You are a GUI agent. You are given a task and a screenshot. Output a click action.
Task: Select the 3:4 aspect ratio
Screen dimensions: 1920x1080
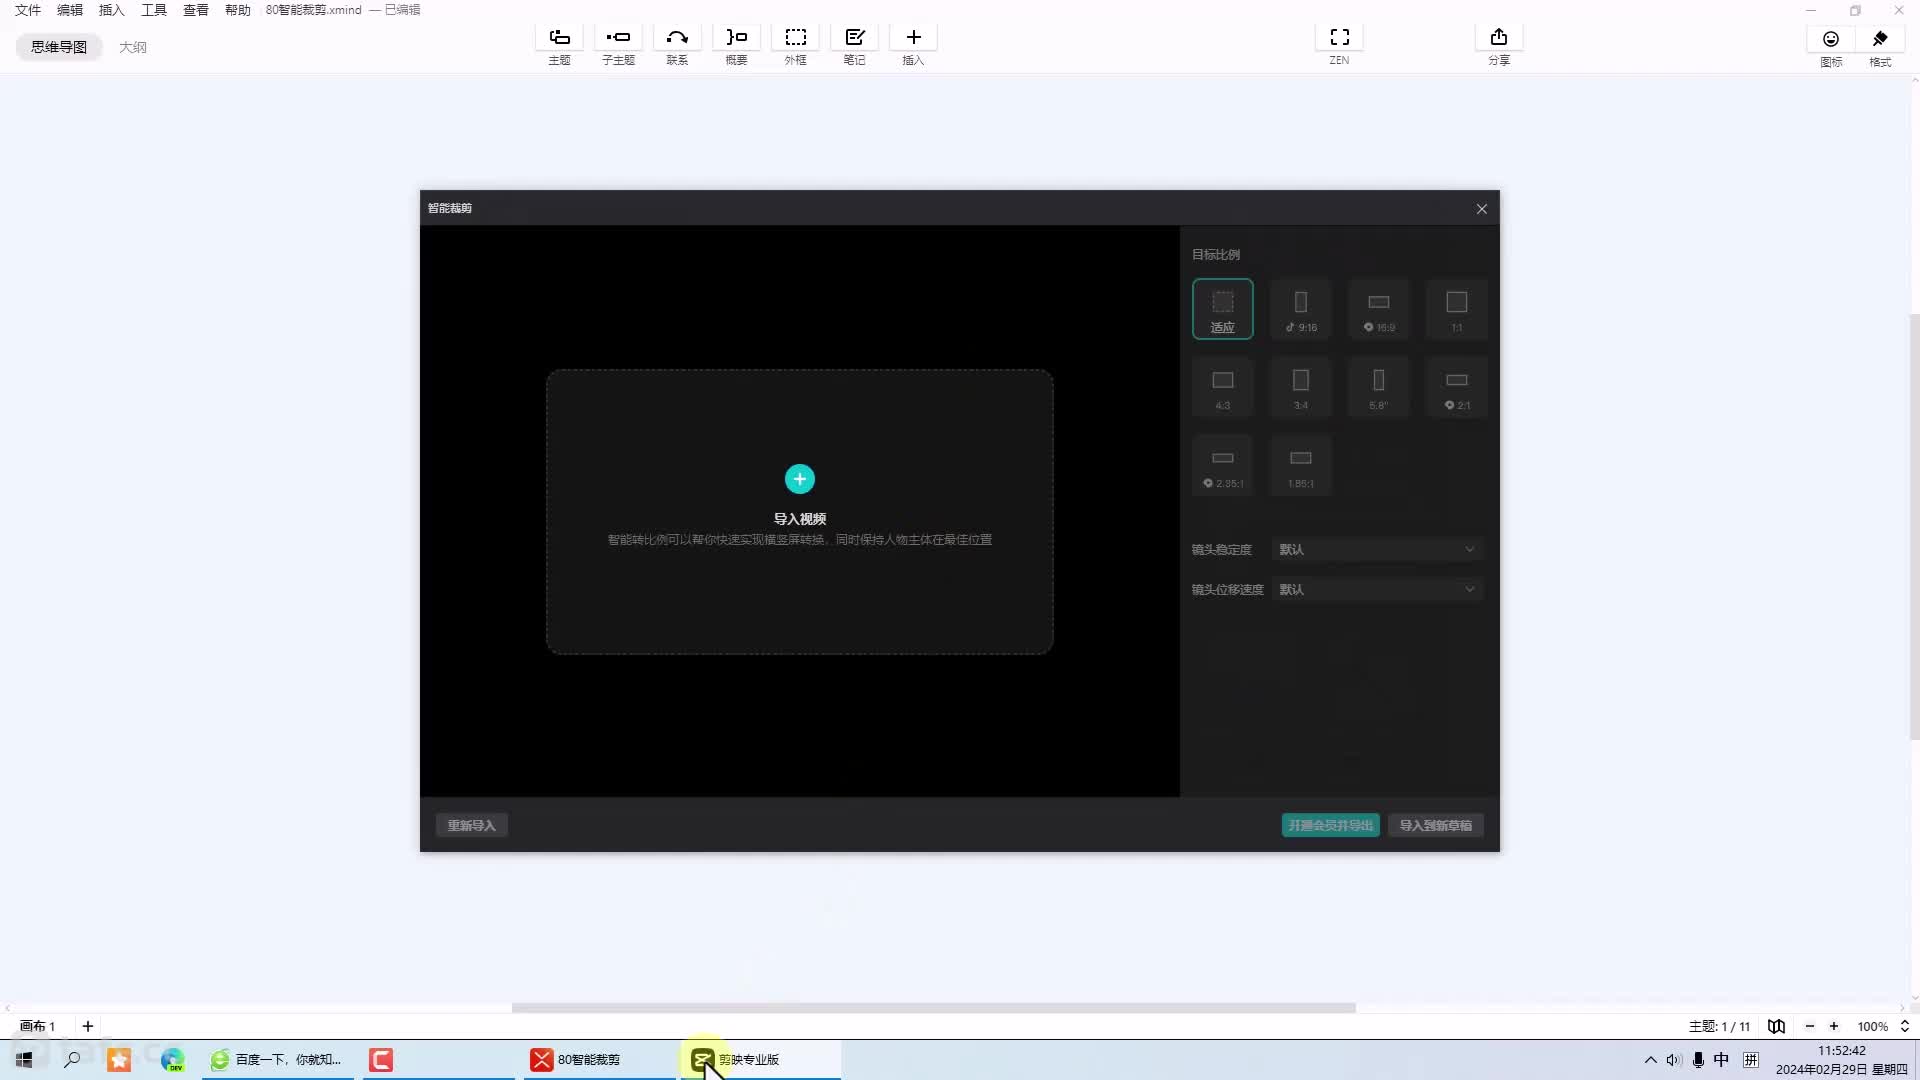[1300, 387]
